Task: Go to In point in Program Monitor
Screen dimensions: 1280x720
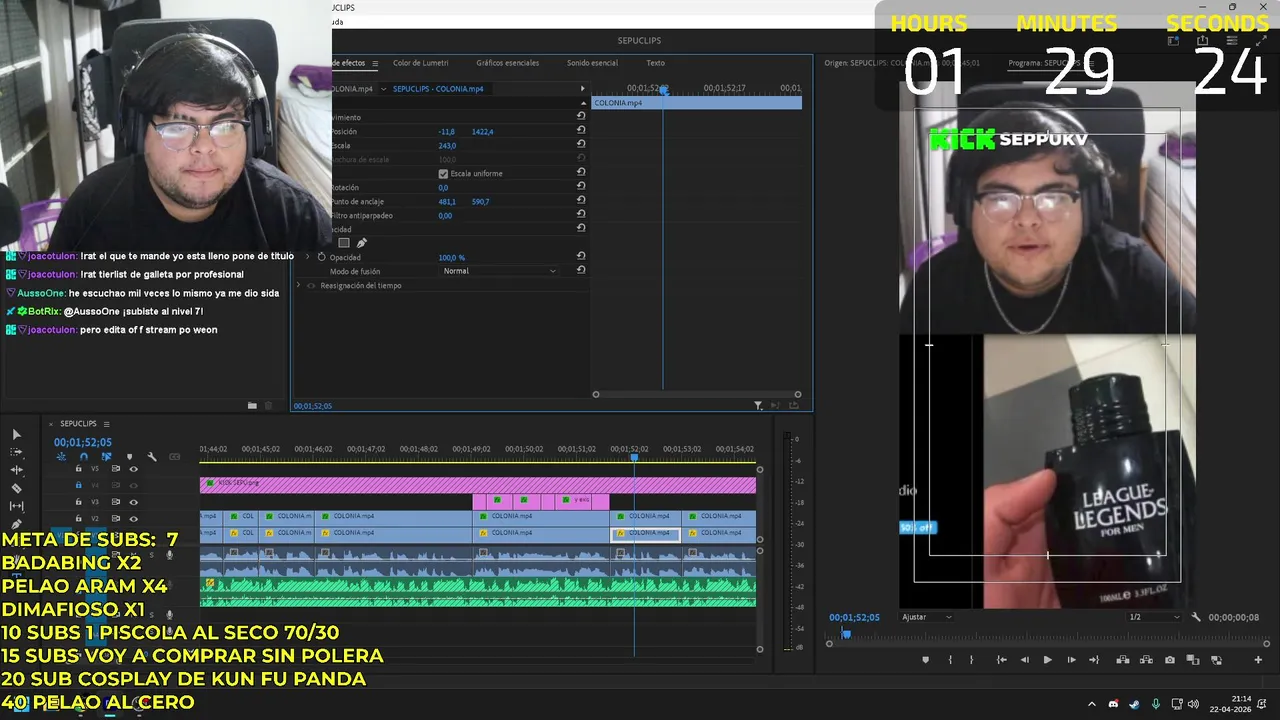Action: click(1002, 660)
